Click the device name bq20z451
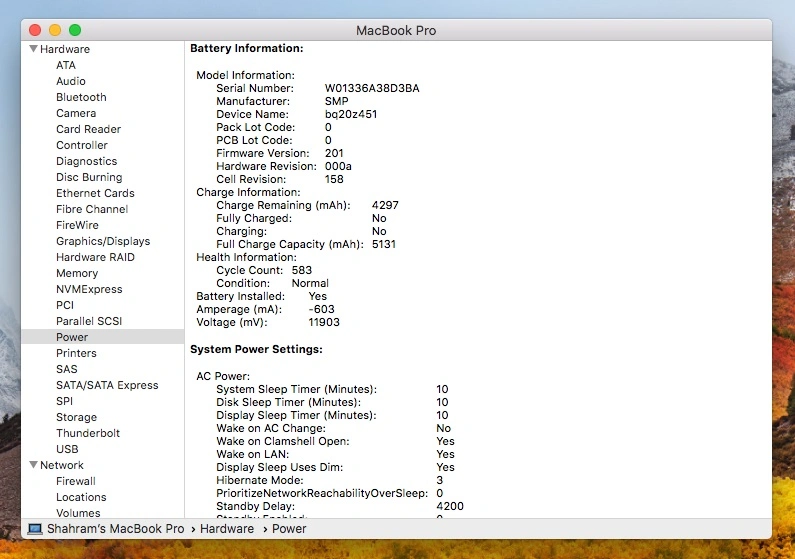This screenshot has height=559, width=795. [351, 115]
